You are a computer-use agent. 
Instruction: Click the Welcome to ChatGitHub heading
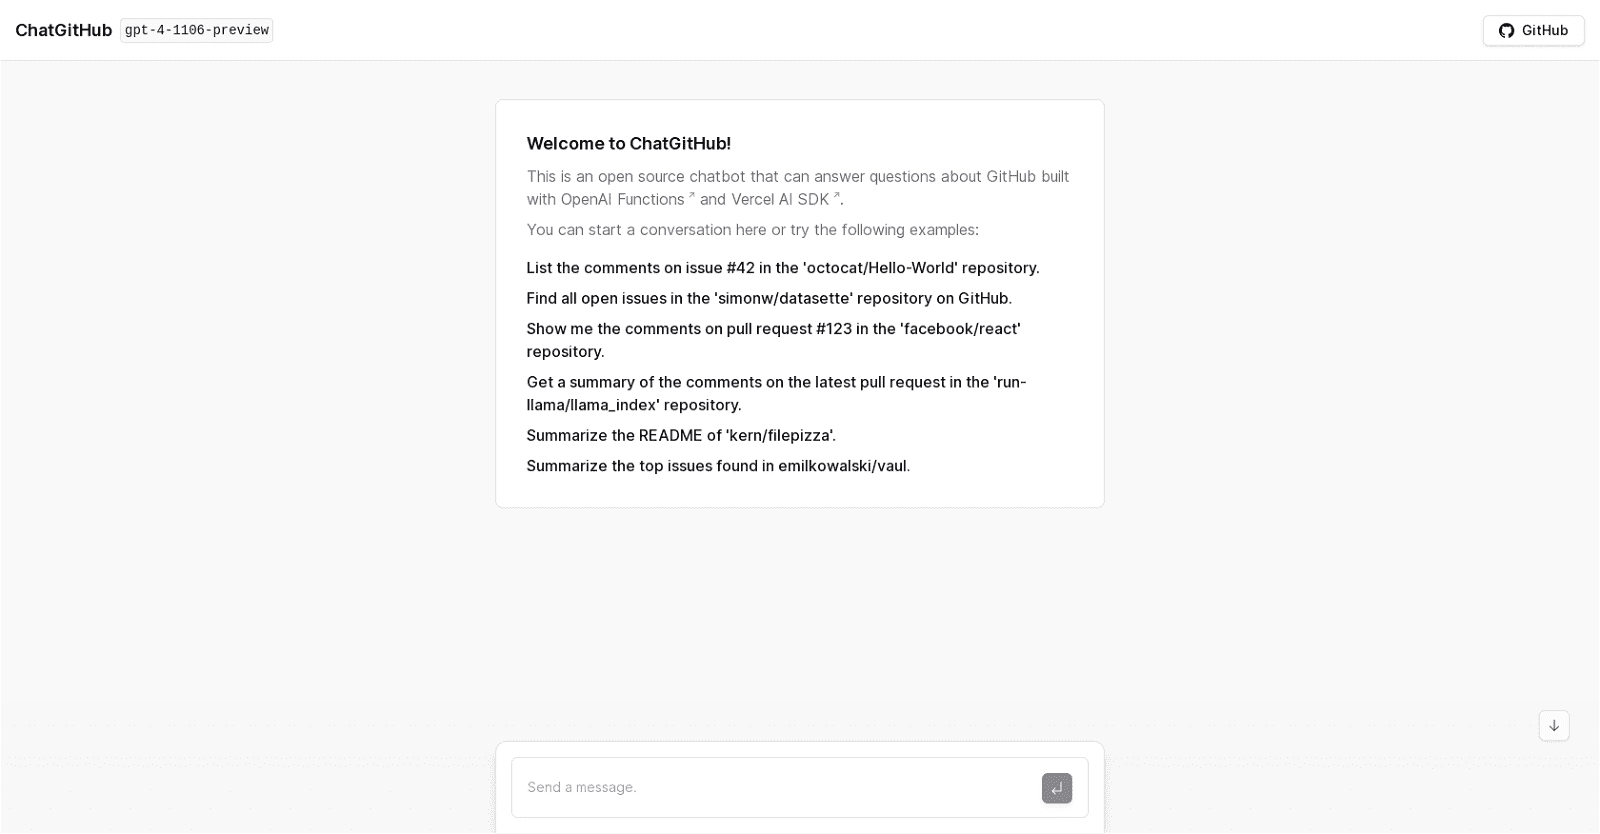coord(629,143)
